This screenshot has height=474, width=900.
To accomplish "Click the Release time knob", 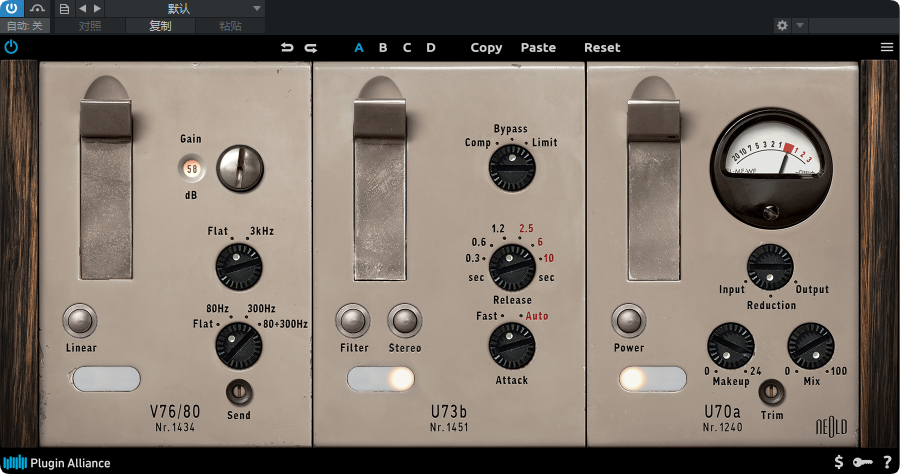I will [x=512, y=267].
